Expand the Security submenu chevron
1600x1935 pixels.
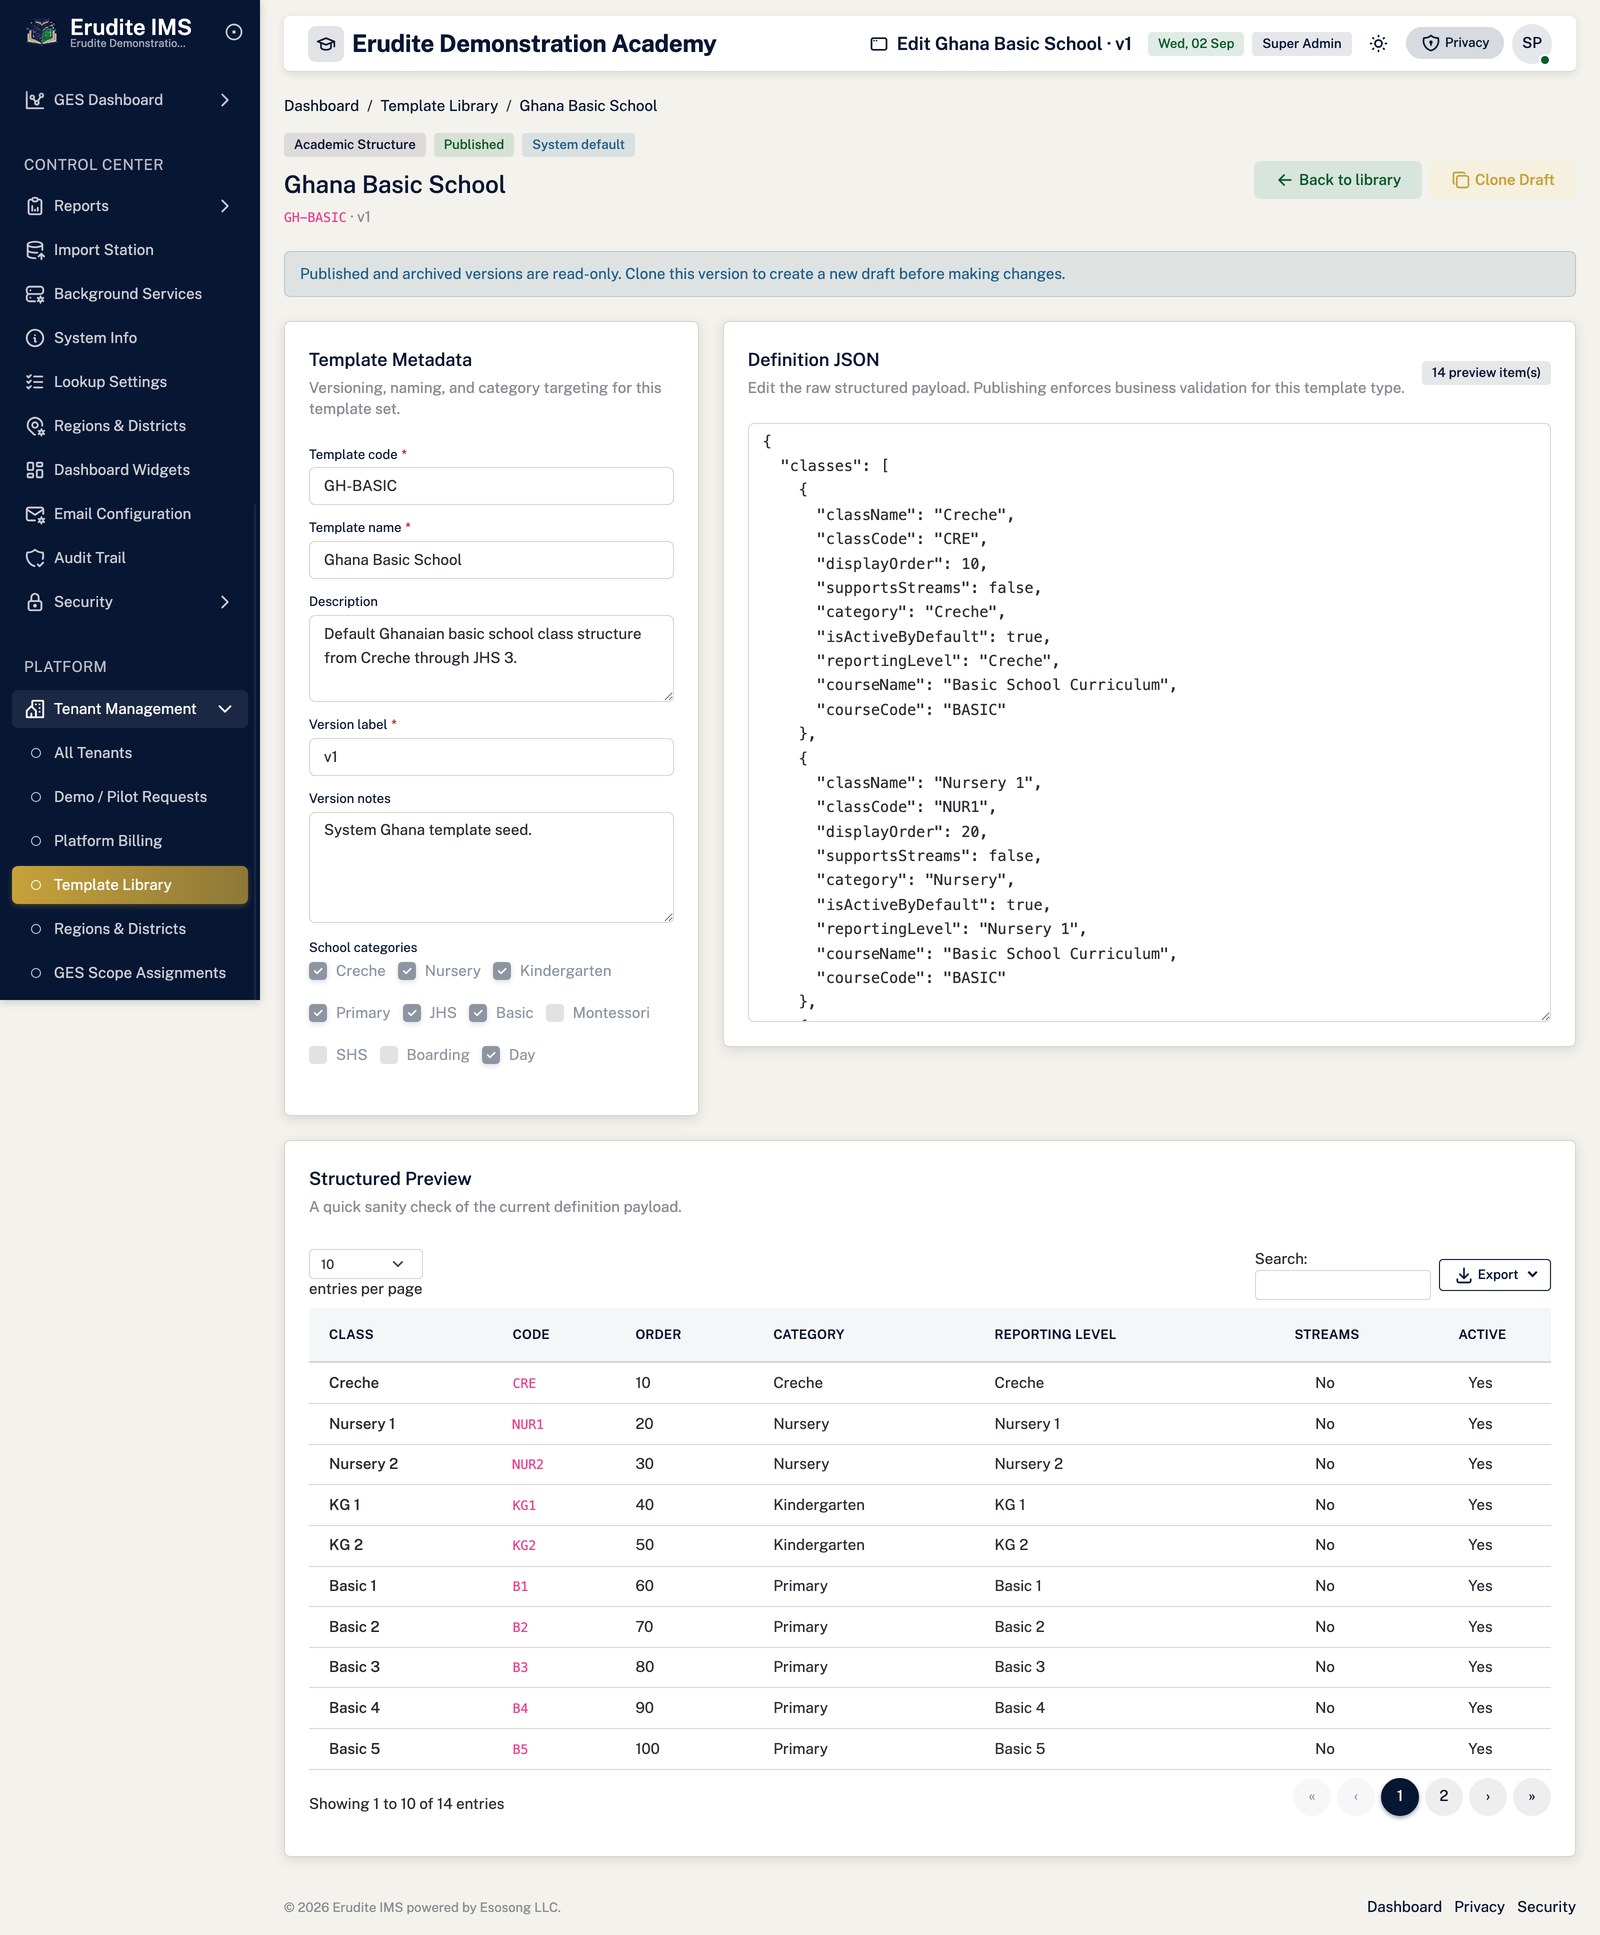pyautogui.click(x=225, y=602)
